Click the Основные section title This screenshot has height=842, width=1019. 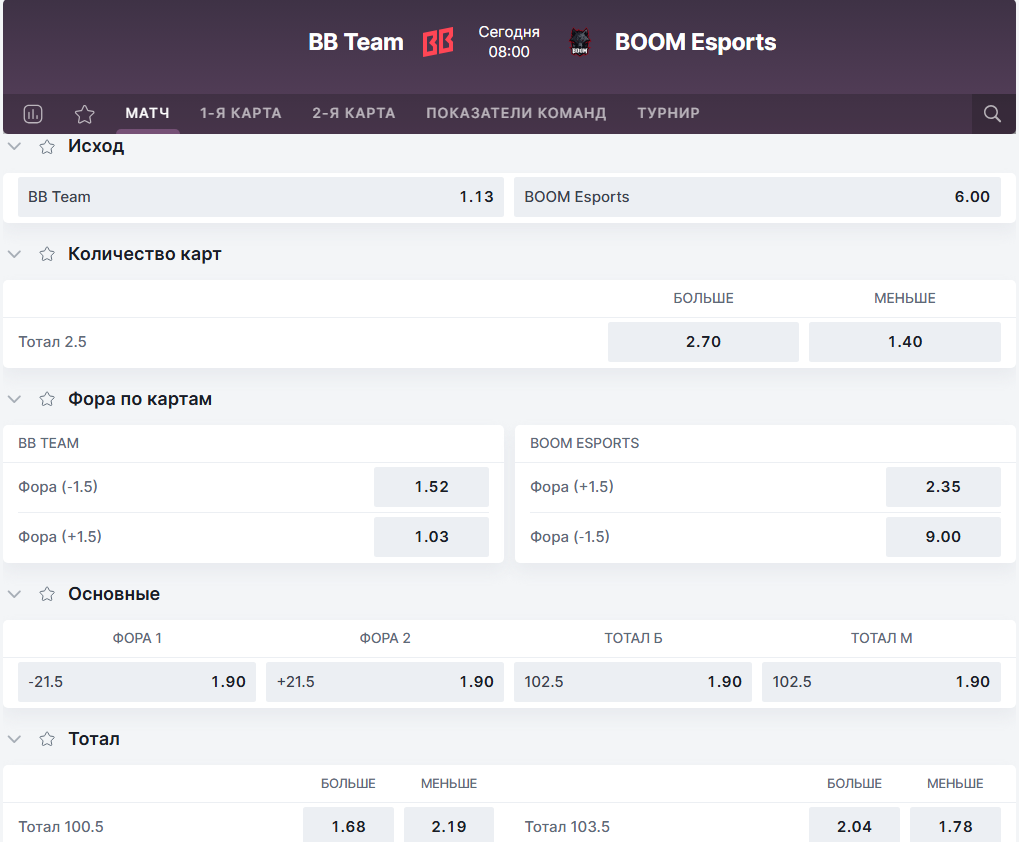[114, 594]
